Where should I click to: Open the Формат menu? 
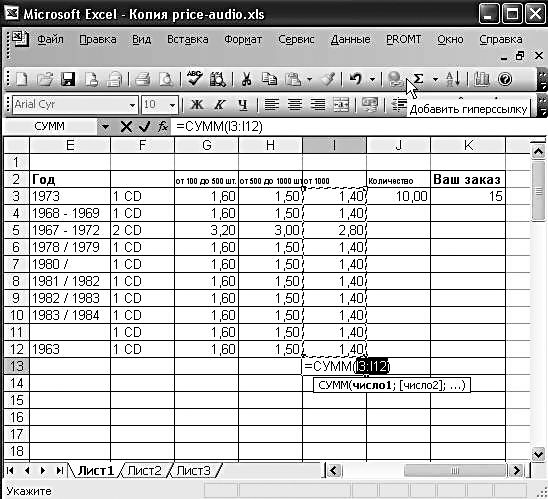click(x=243, y=39)
